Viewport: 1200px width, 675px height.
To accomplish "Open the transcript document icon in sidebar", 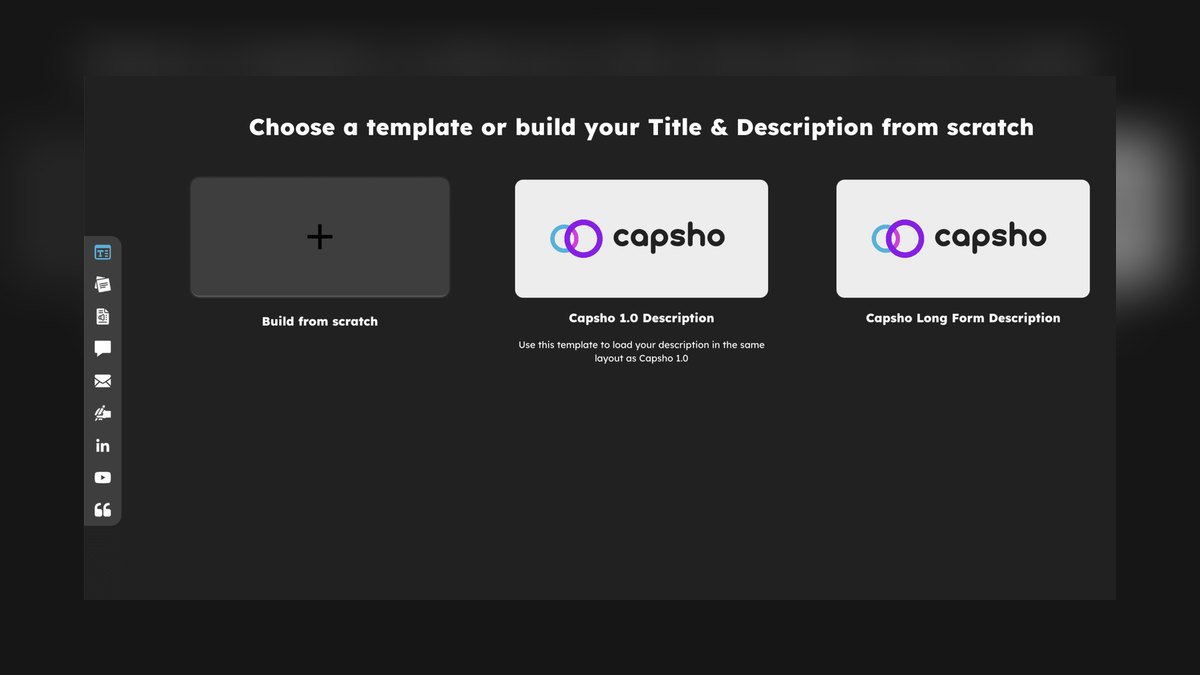I will (x=102, y=317).
